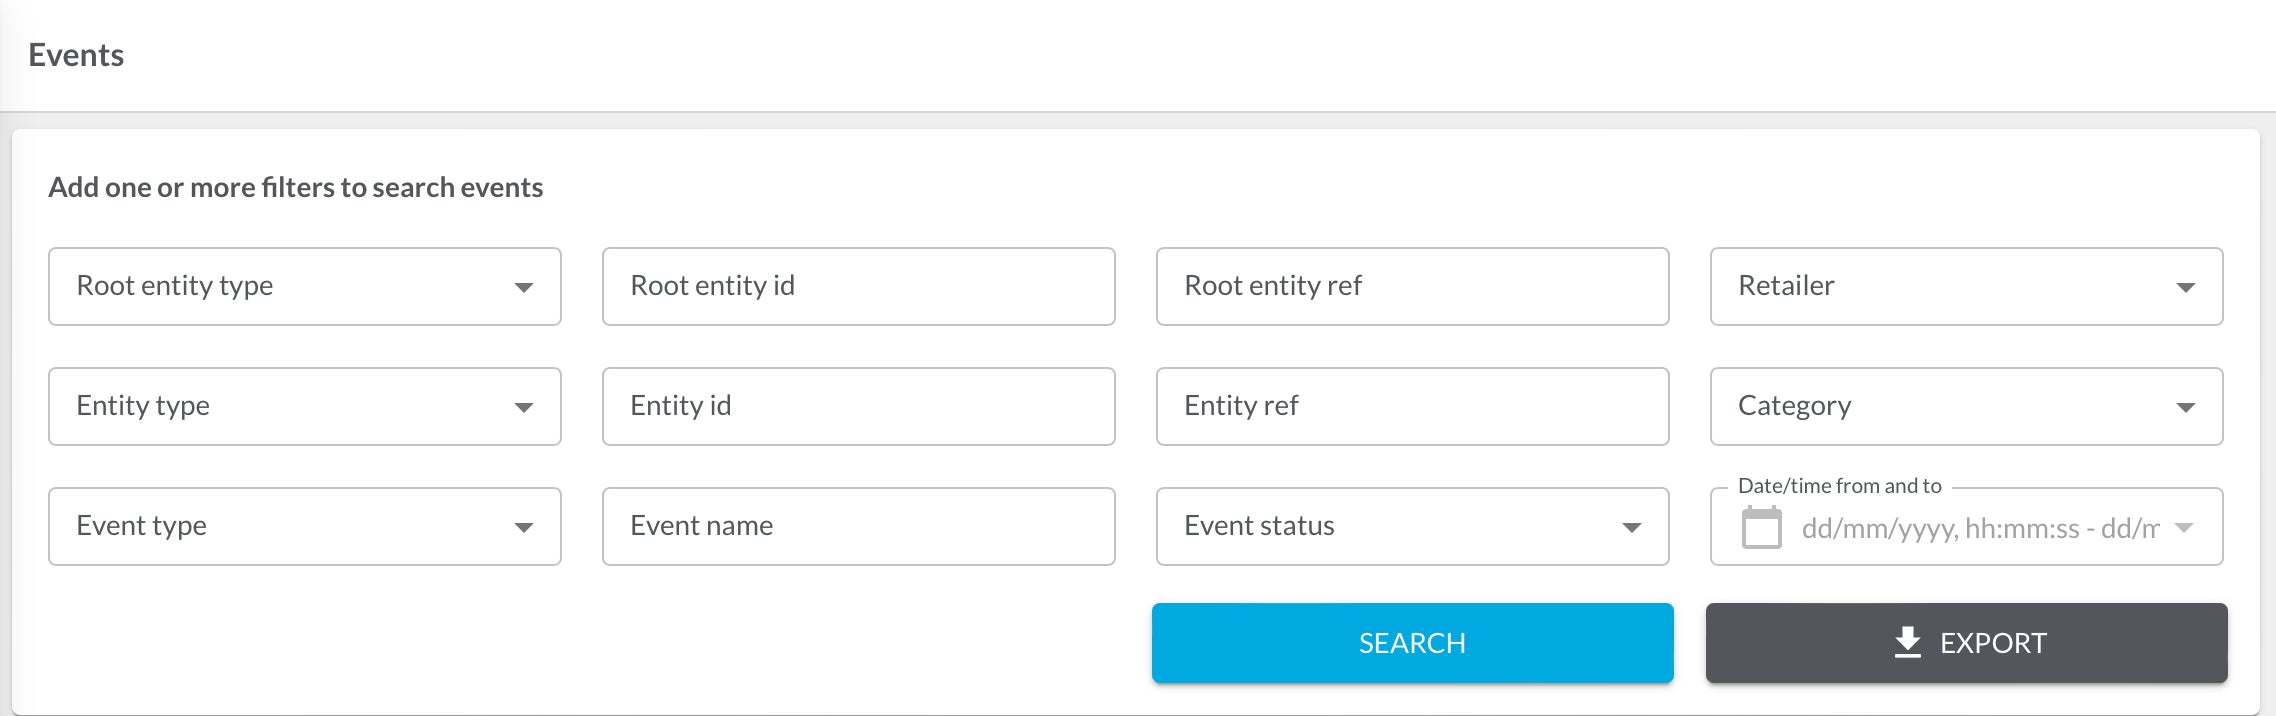Click the SEARCH button
Screen dimensions: 2276x716
(1412, 643)
